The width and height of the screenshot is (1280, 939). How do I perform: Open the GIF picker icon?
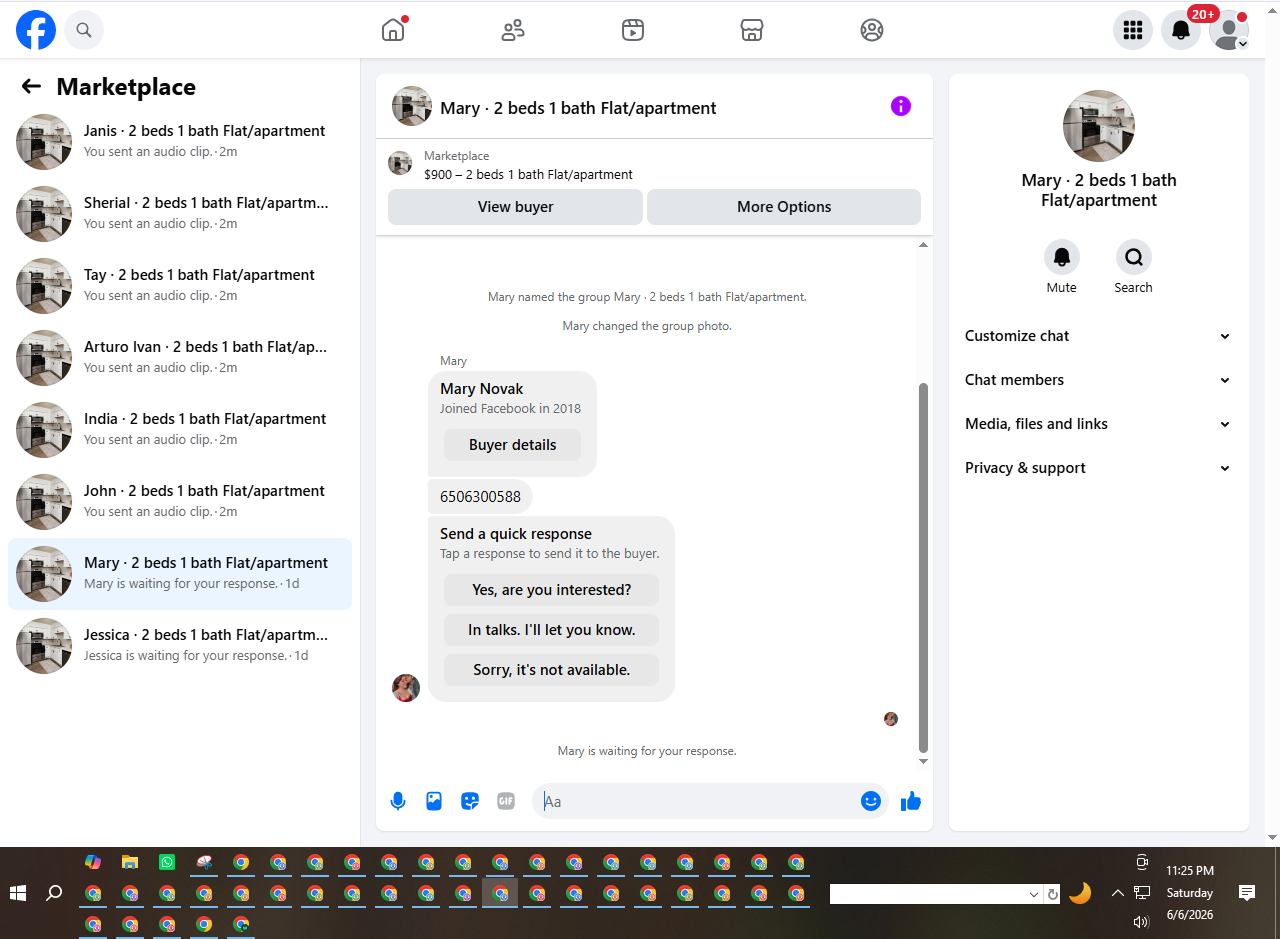pos(506,801)
